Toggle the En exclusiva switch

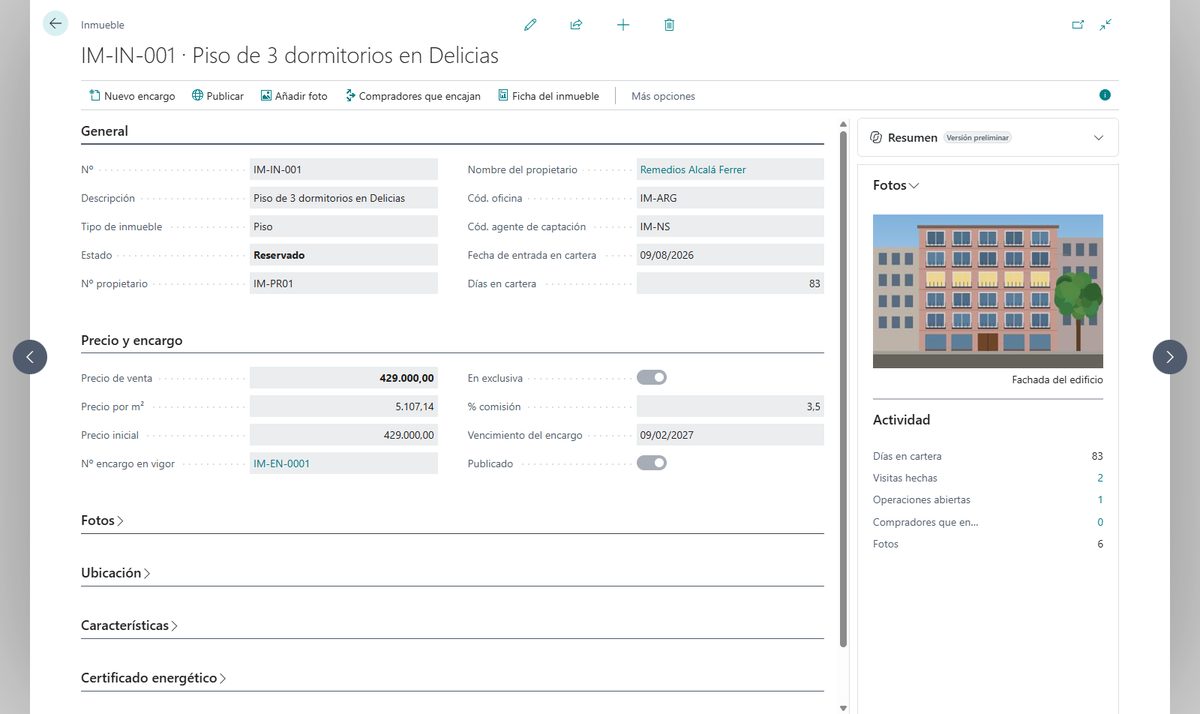pos(652,377)
